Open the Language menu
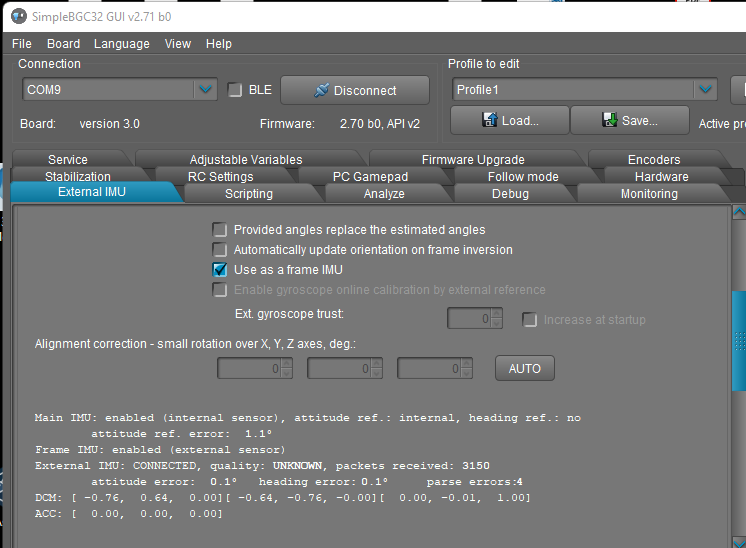 122,44
